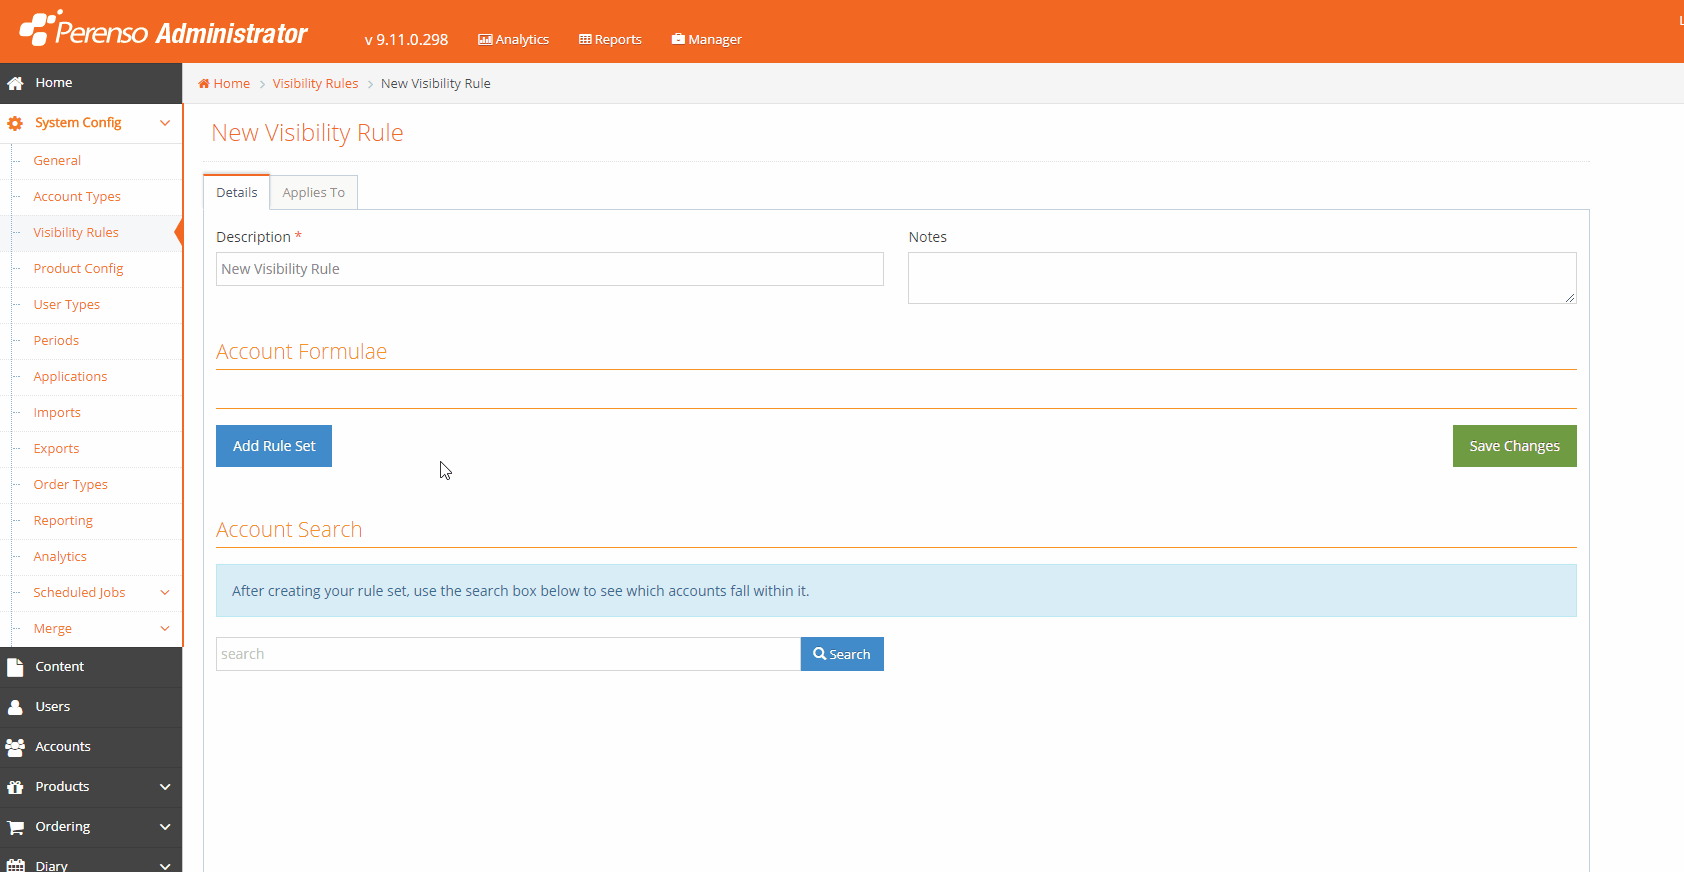Open User Types in sidebar
Image resolution: width=1684 pixels, height=872 pixels.
tap(66, 305)
